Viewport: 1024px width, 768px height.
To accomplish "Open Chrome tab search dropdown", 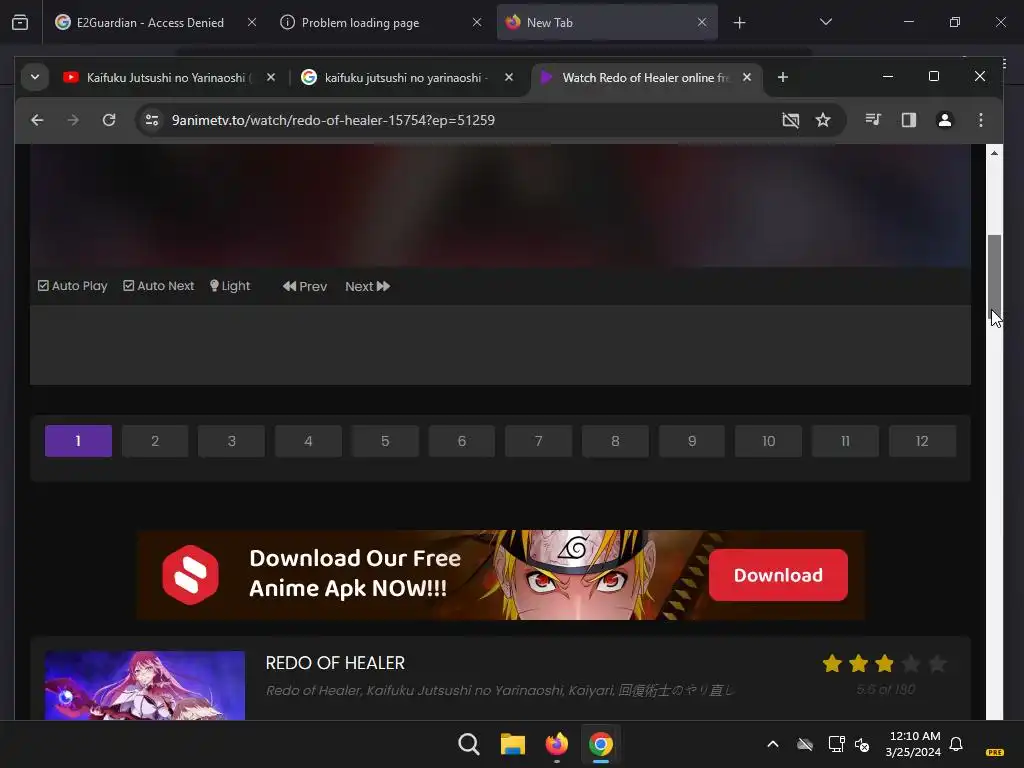I will [35, 77].
